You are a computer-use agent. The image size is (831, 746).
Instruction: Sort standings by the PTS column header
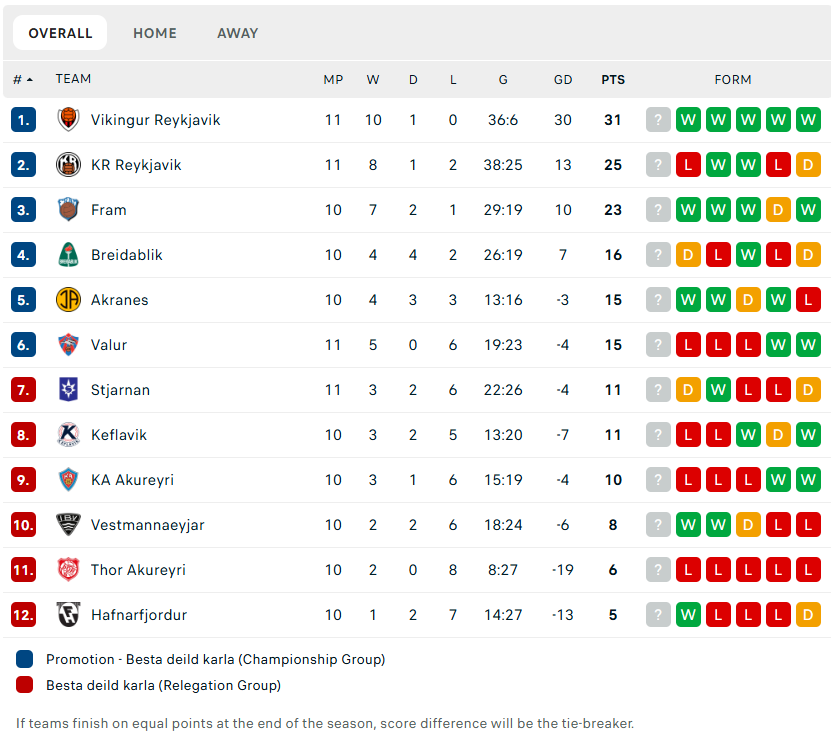click(x=613, y=79)
